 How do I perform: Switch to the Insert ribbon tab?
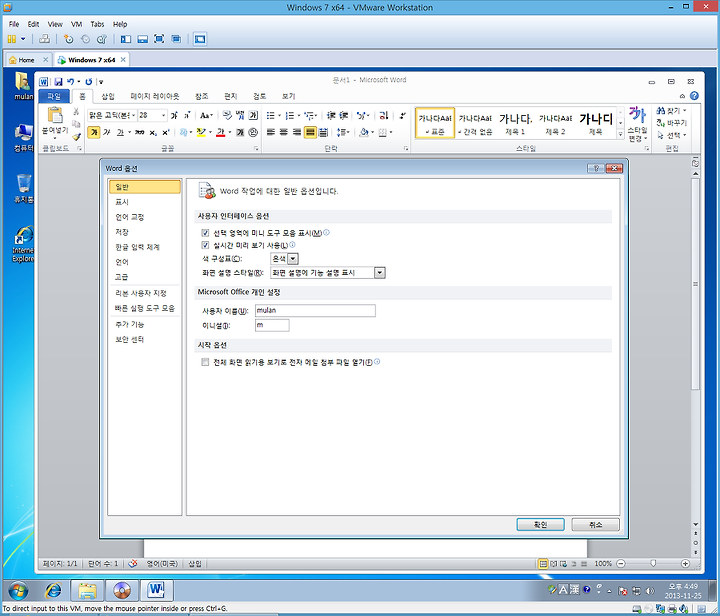click(x=108, y=96)
